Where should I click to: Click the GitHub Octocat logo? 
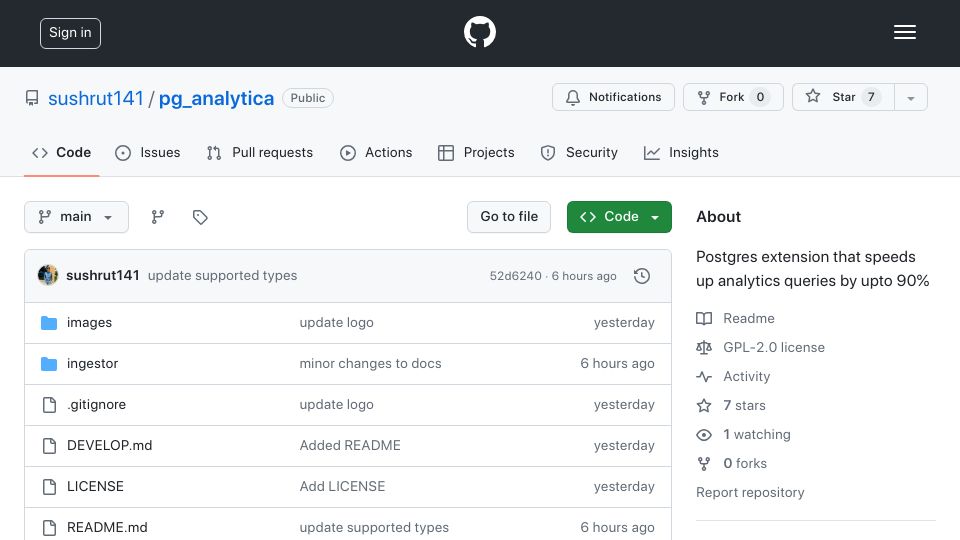pyautogui.click(x=479, y=32)
